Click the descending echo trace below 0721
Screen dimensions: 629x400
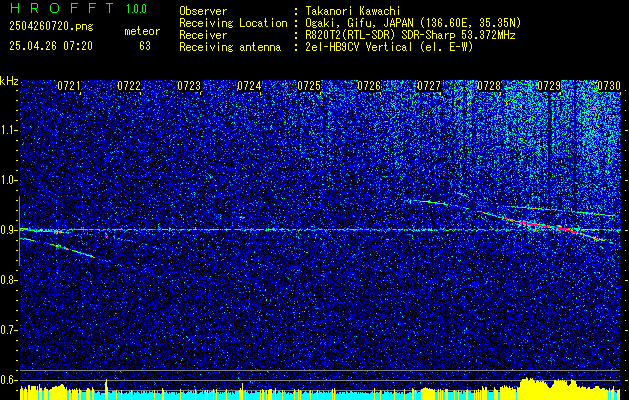click(x=58, y=247)
